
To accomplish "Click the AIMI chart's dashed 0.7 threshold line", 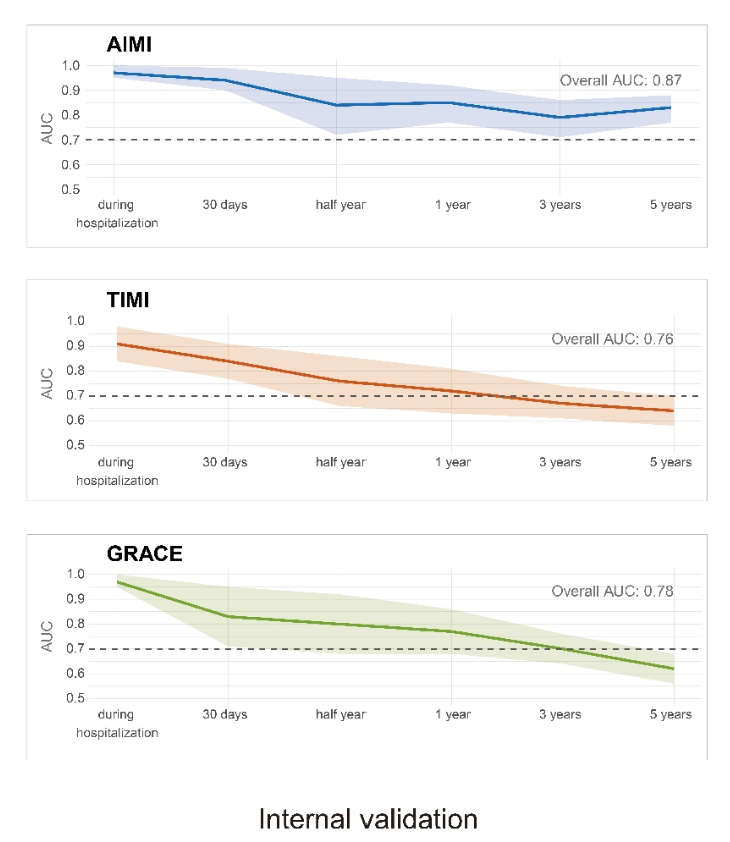I will (392, 140).
